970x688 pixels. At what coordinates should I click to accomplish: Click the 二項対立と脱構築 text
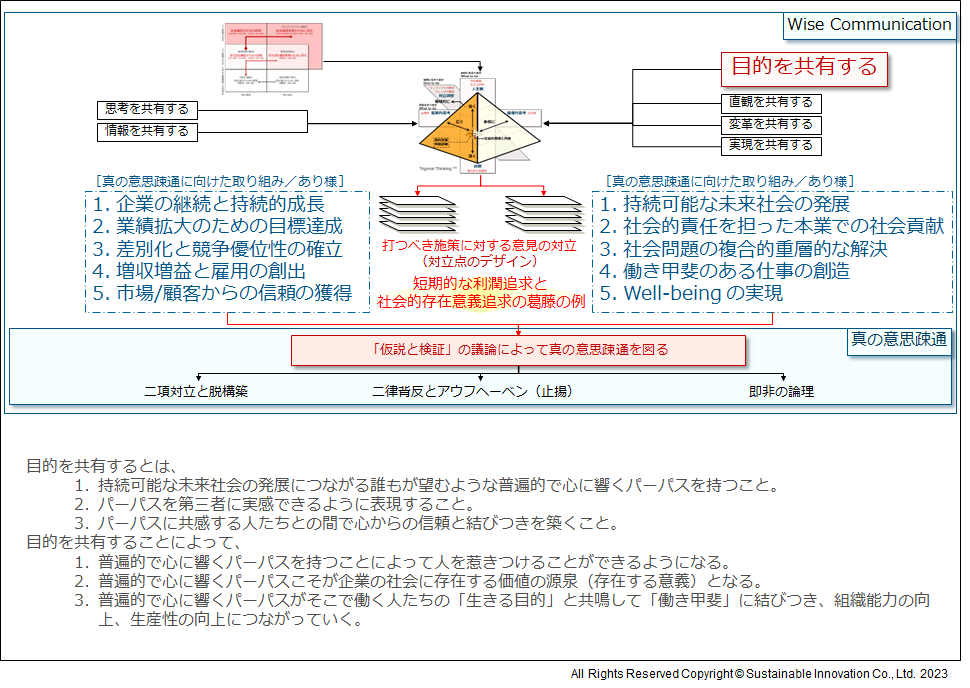pyautogui.click(x=196, y=392)
